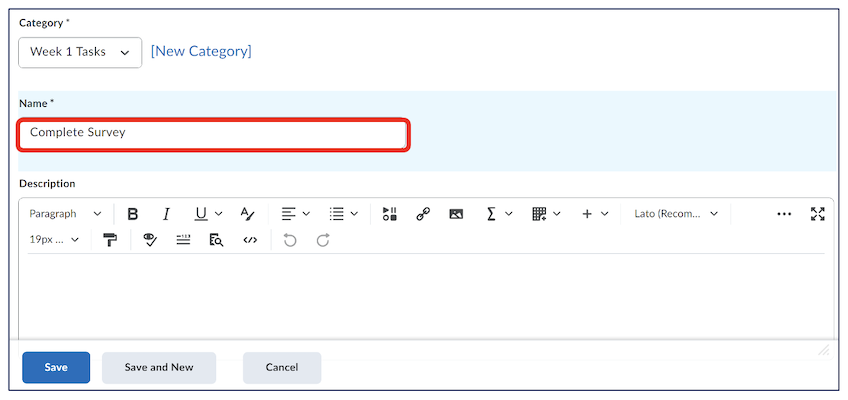Click the undo arrow

pyautogui.click(x=290, y=240)
